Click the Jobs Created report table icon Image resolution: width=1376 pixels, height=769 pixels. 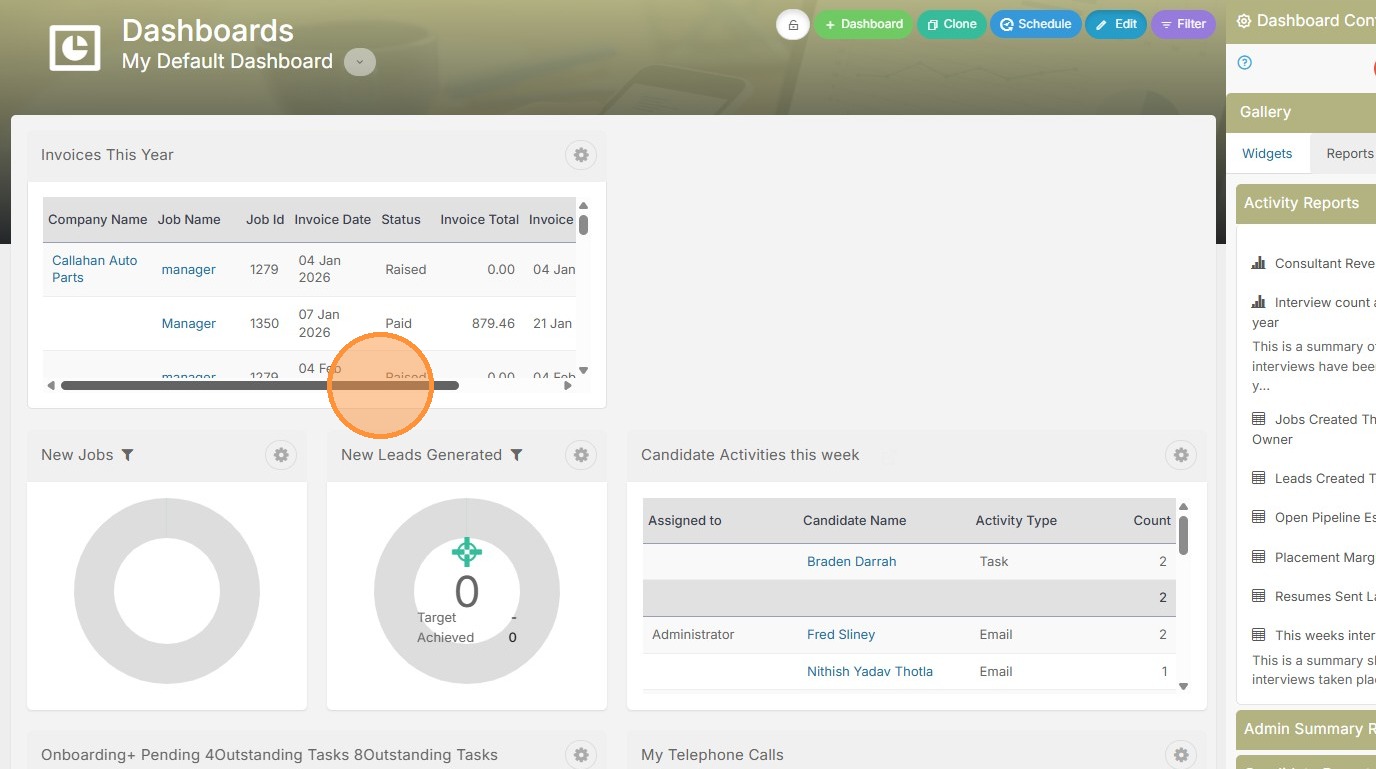pyautogui.click(x=1259, y=419)
